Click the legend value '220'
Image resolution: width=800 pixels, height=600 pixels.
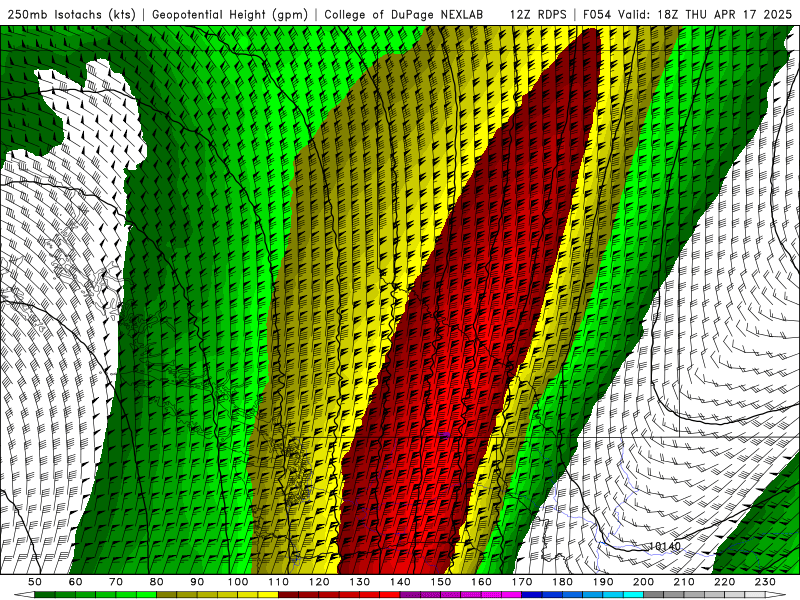[x=724, y=582]
